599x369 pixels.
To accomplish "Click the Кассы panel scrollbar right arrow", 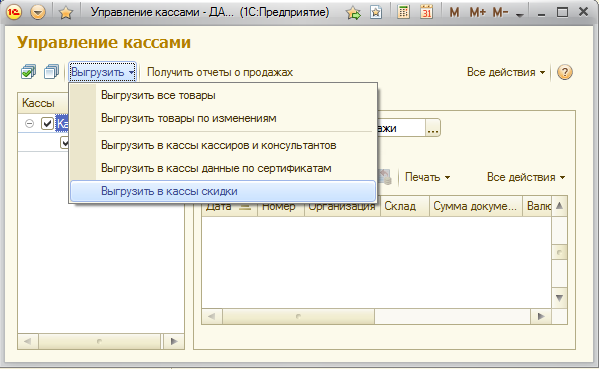I will coord(174,341).
